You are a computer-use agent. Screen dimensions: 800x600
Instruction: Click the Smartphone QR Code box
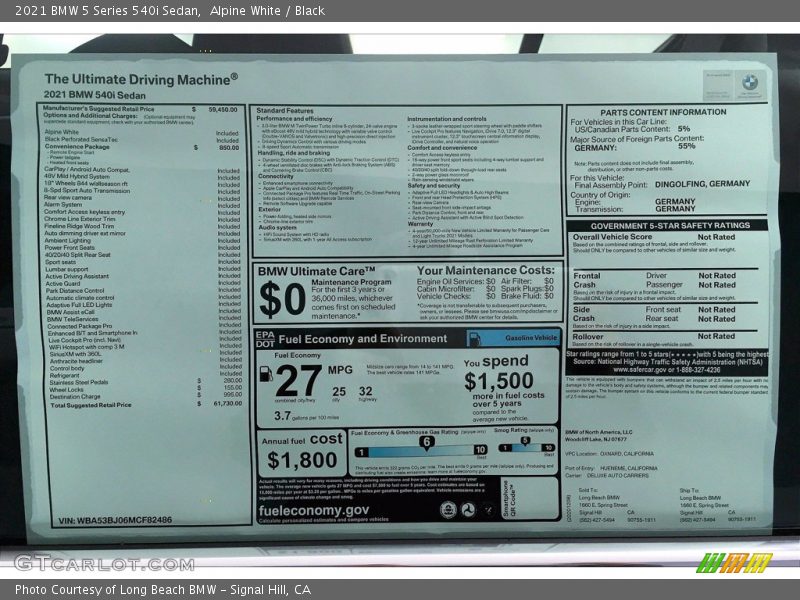511,497
